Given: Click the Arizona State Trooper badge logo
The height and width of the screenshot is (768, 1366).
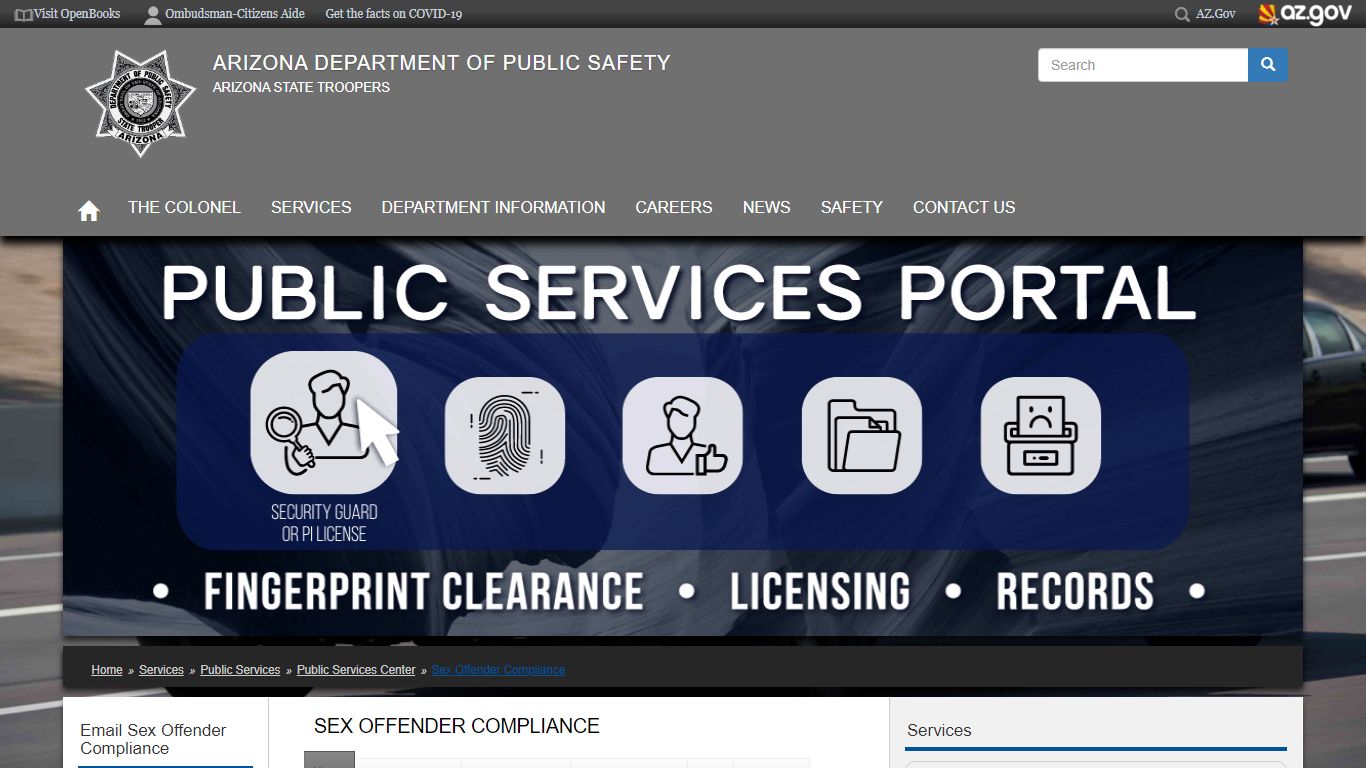Looking at the screenshot, I should (x=141, y=103).
